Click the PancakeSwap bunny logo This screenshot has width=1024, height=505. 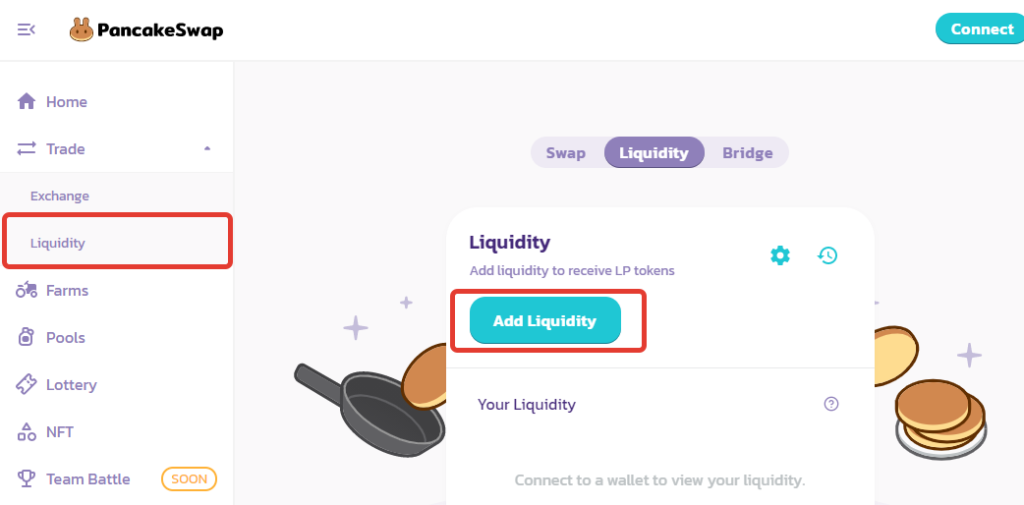click(x=81, y=30)
